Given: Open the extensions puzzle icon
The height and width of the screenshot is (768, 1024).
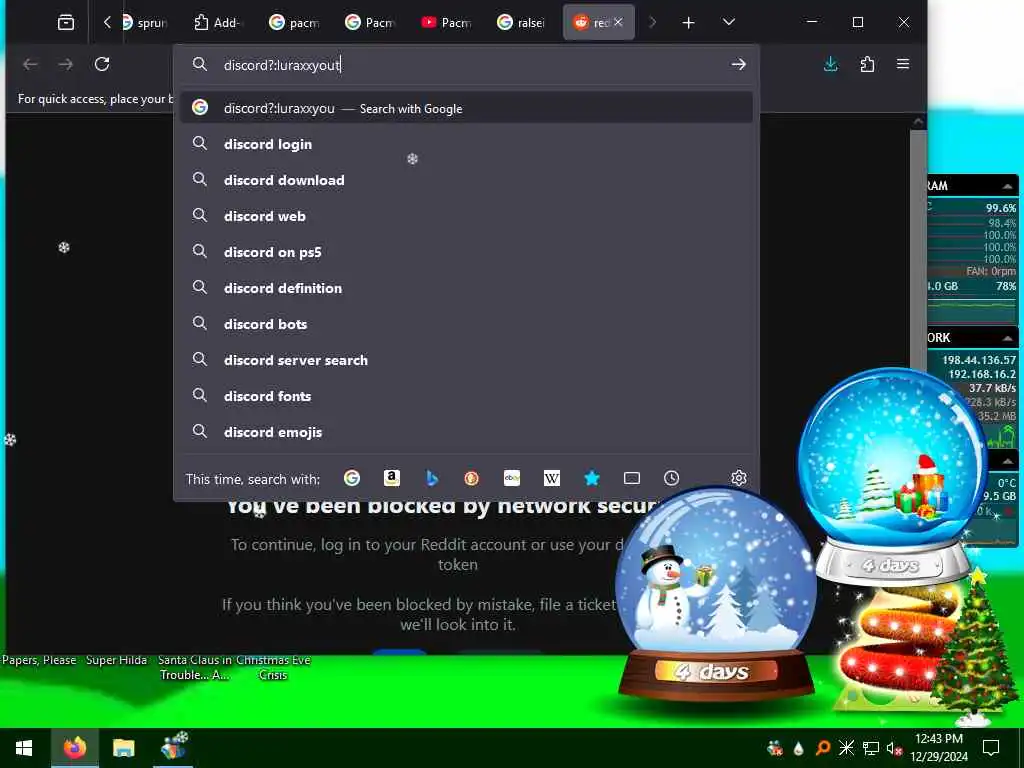Looking at the screenshot, I should pos(867,64).
